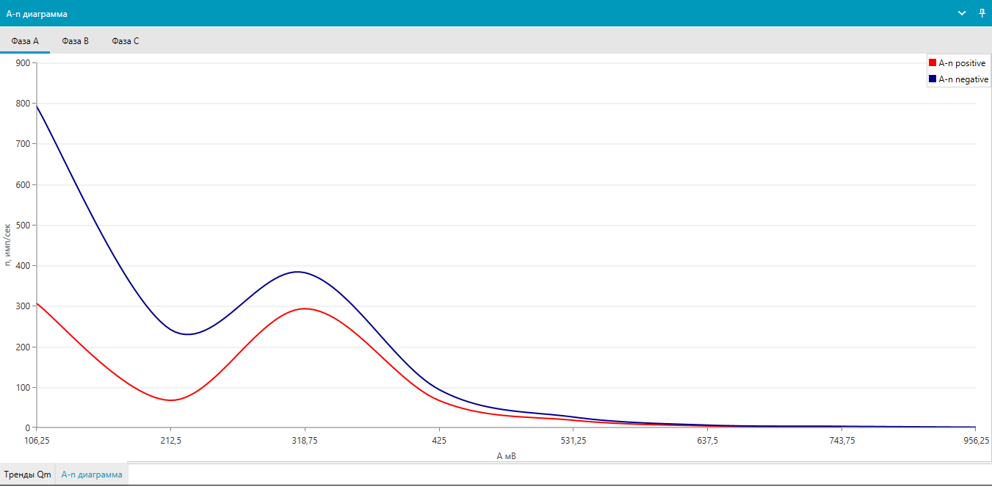992x487 pixels.
Task: Switch to the Фаза C tab
Action: [125, 40]
